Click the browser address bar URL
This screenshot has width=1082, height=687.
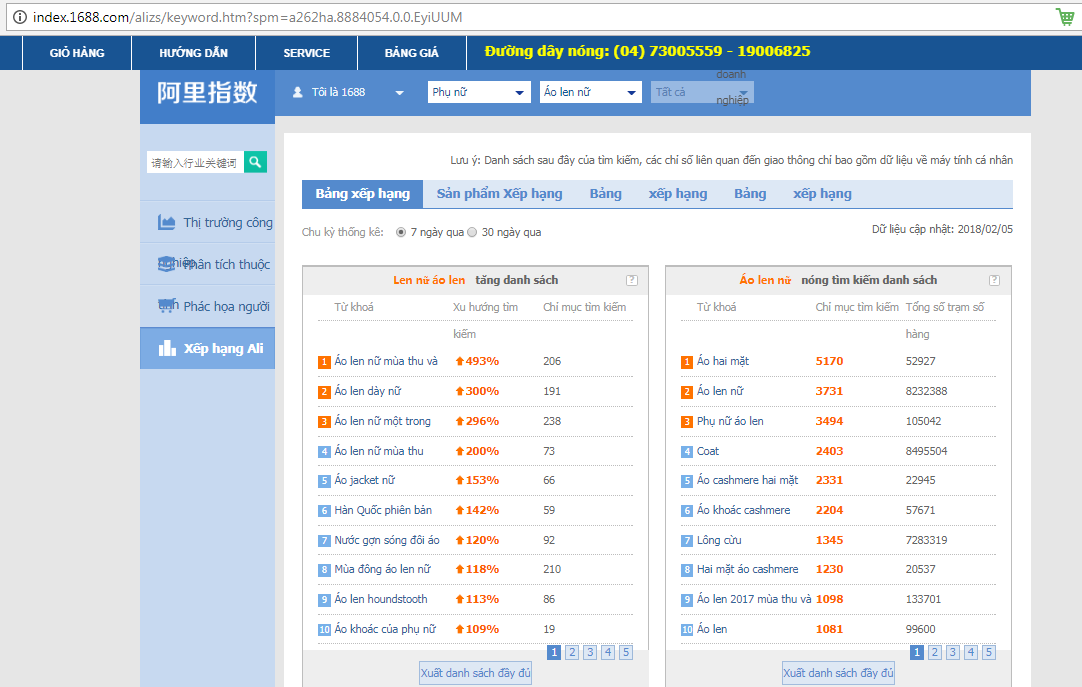[248, 17]
